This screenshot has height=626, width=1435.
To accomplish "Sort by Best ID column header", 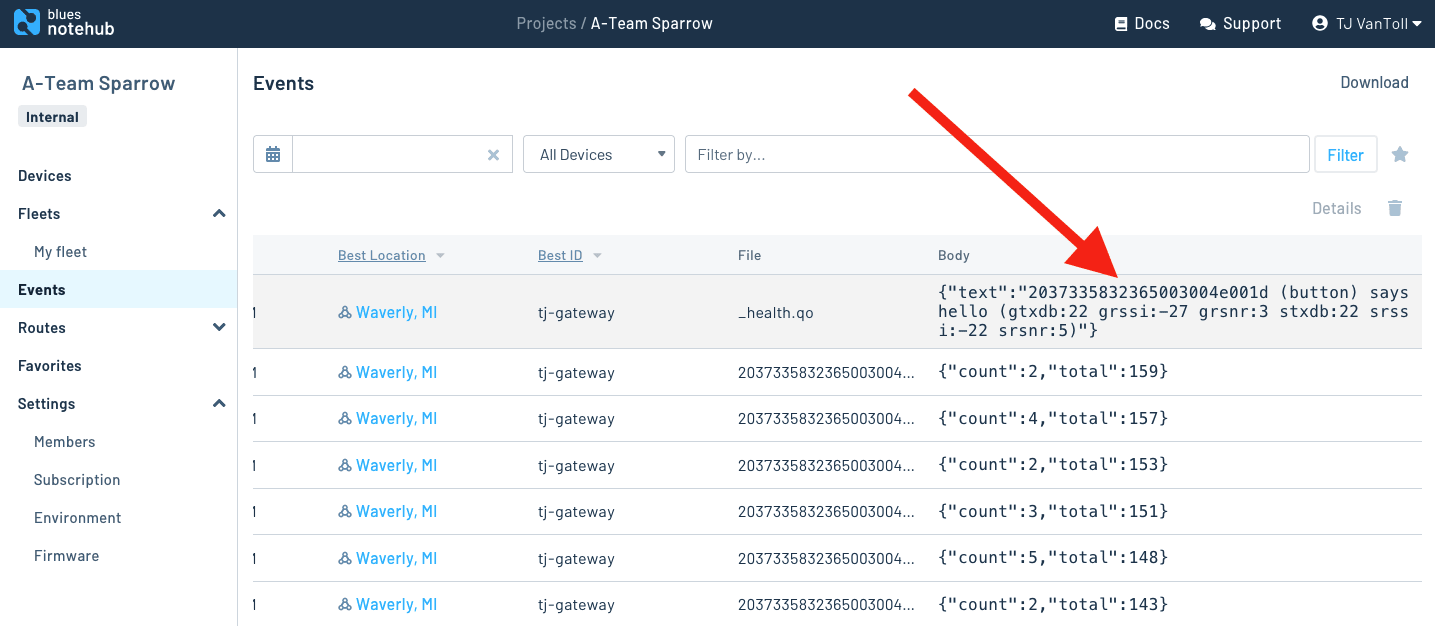I will [x=560, y=256].
